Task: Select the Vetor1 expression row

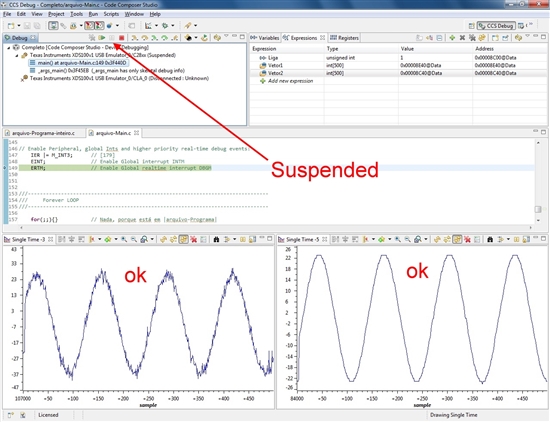Action: [398, 66]
